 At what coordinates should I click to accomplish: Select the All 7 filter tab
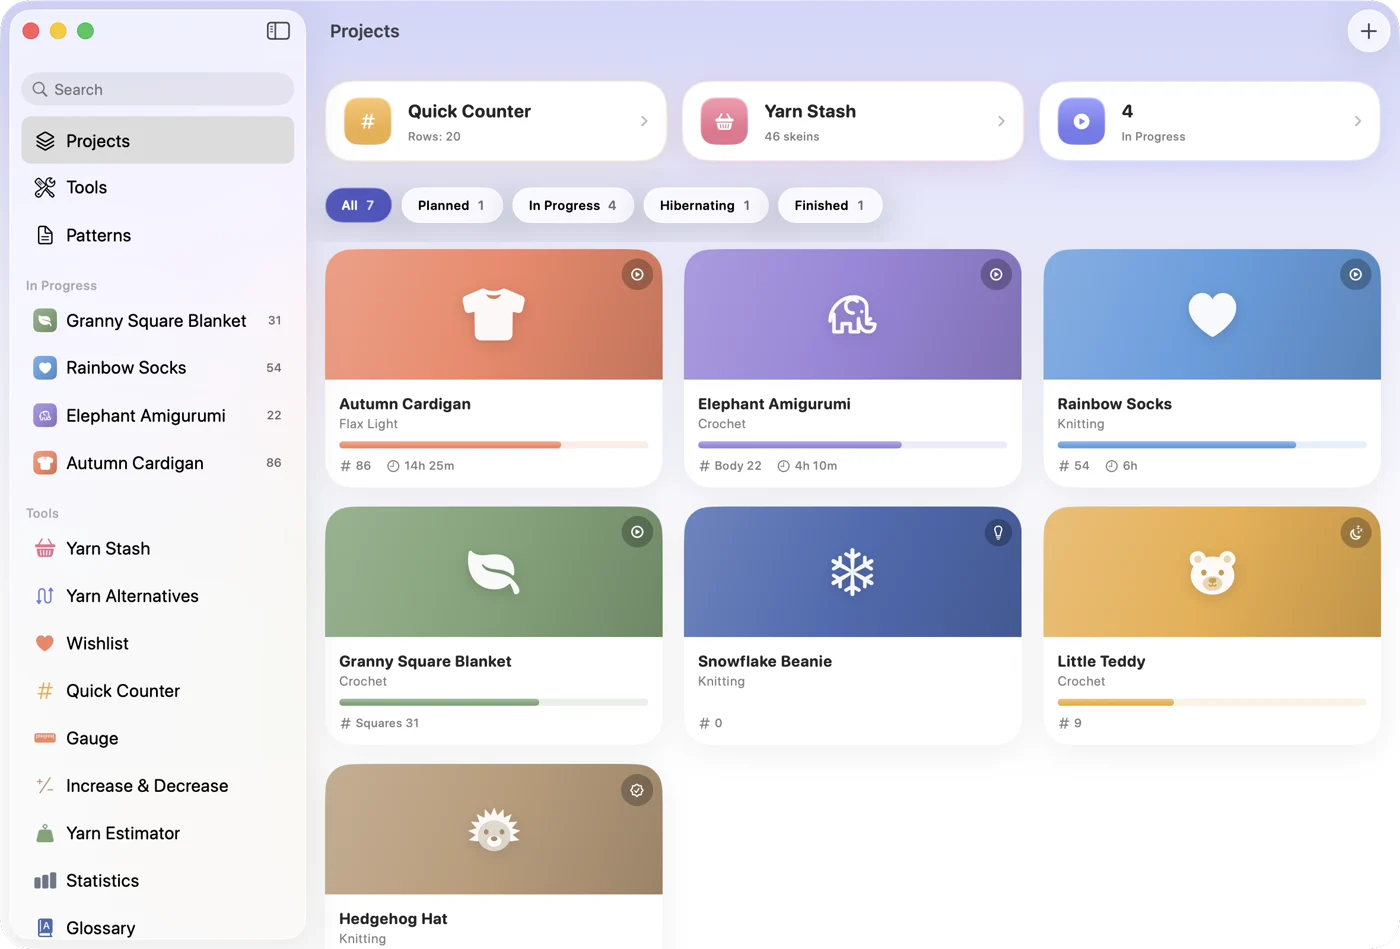(358, 205)
